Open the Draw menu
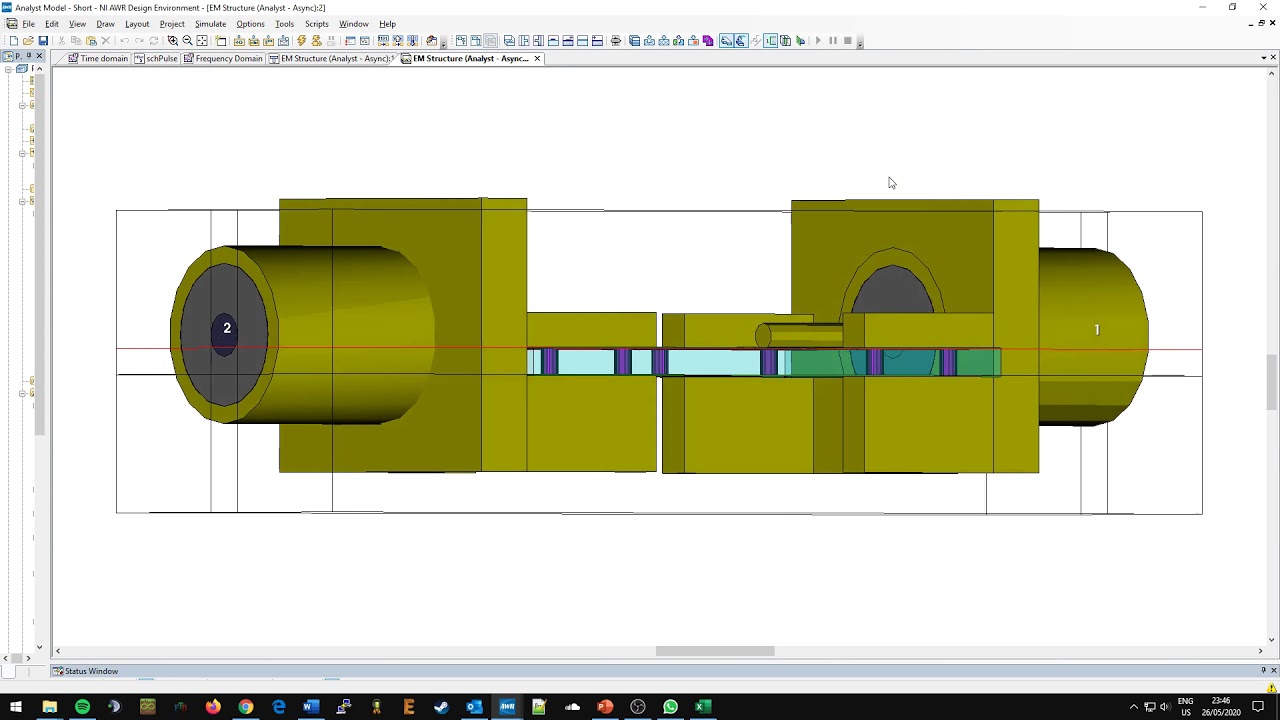1280x720 pixels. click(x=105, y=24)
